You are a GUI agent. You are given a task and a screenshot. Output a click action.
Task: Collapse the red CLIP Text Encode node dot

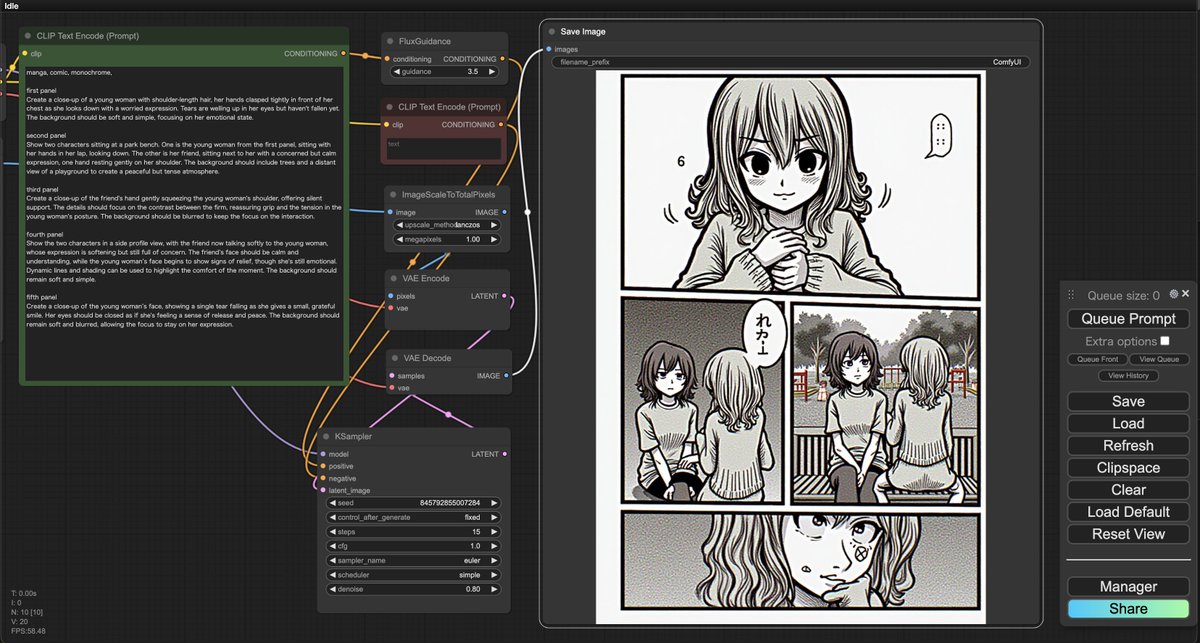click(391, 106)
